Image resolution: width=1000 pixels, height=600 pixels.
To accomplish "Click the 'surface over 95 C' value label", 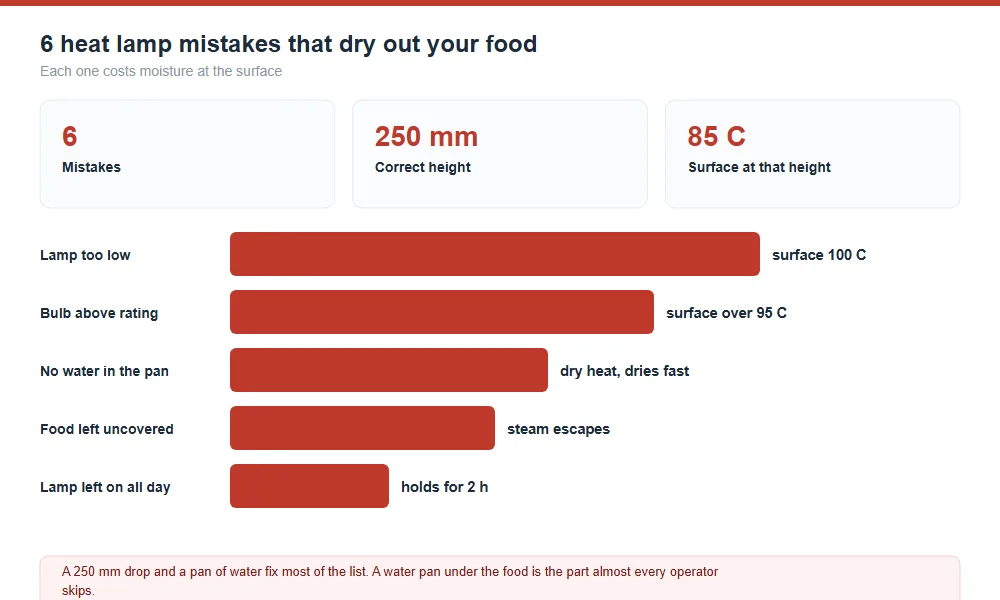I will [726, 313].
